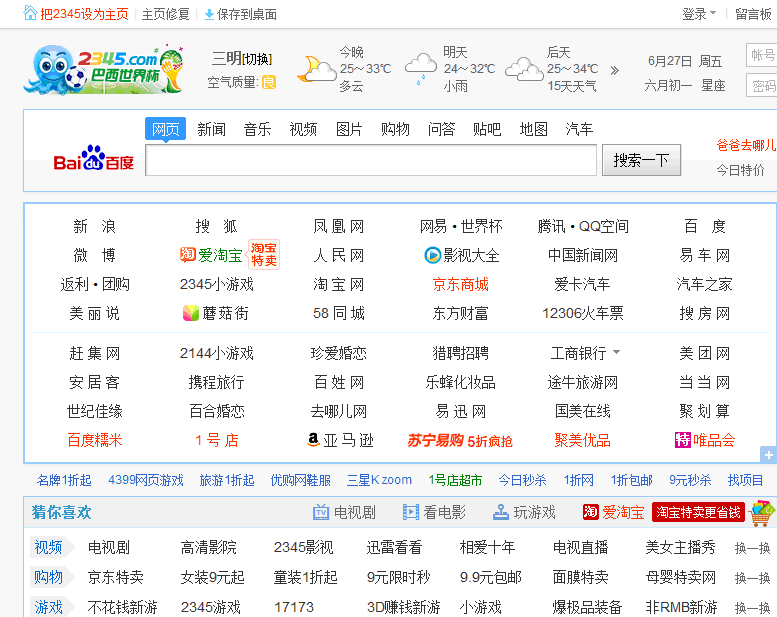Click the play icon beside 影视大全
The image size is (777, 617).
tap(433, 255)
